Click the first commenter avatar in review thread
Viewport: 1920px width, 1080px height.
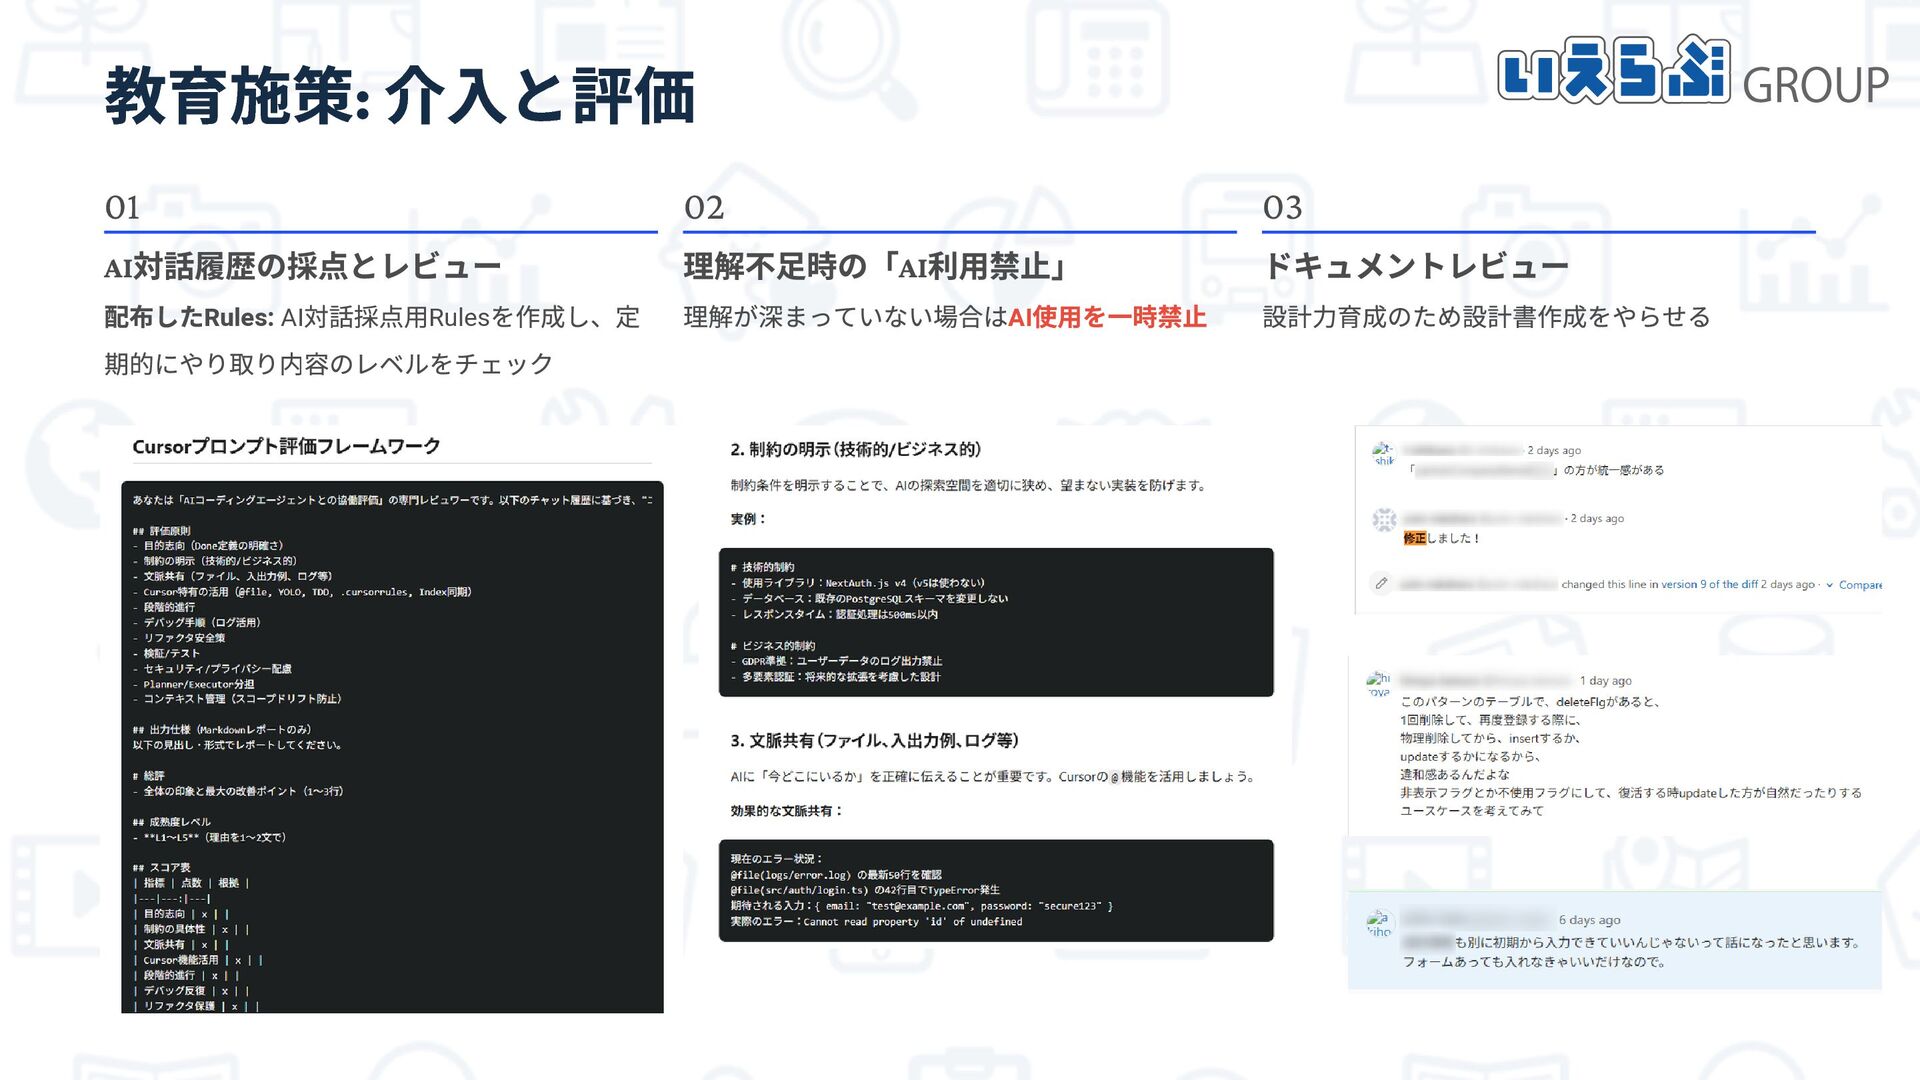click(1384, 454)
